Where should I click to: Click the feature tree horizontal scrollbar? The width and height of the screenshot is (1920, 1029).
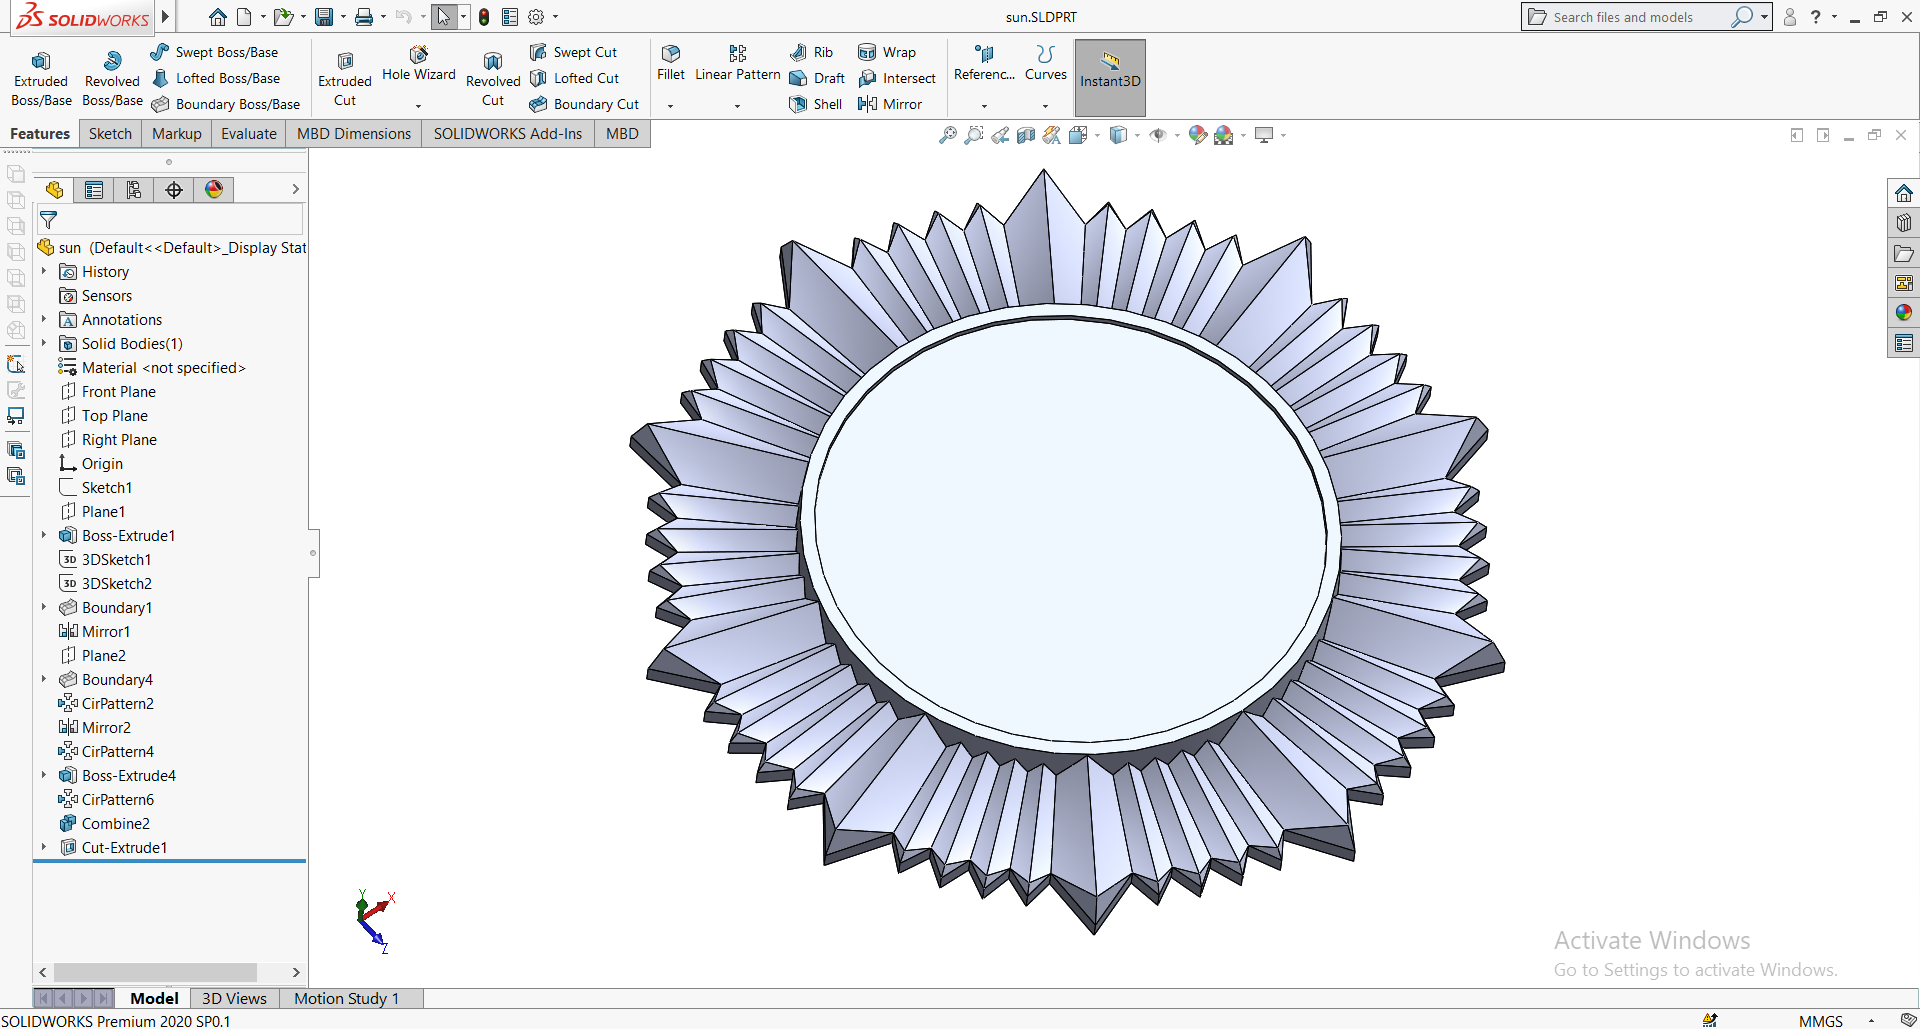click(155, 972)
